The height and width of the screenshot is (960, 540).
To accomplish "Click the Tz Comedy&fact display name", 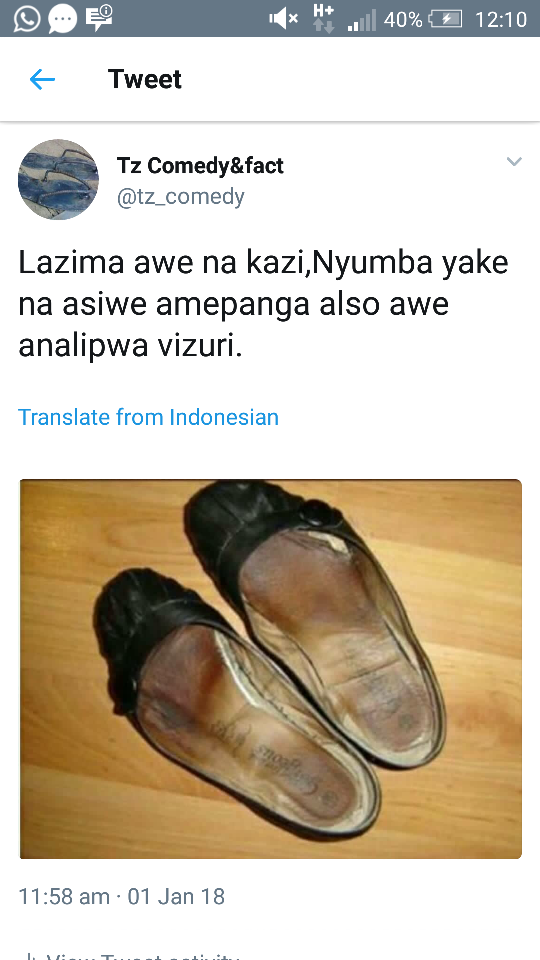I will pyautogui.click(x=200, y=165).
